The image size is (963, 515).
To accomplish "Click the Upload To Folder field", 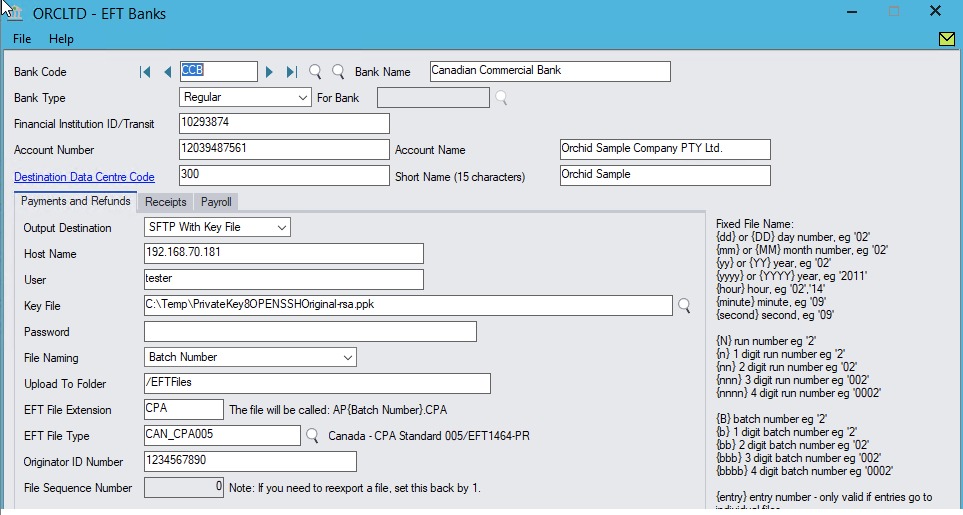I will click(318, 383).
